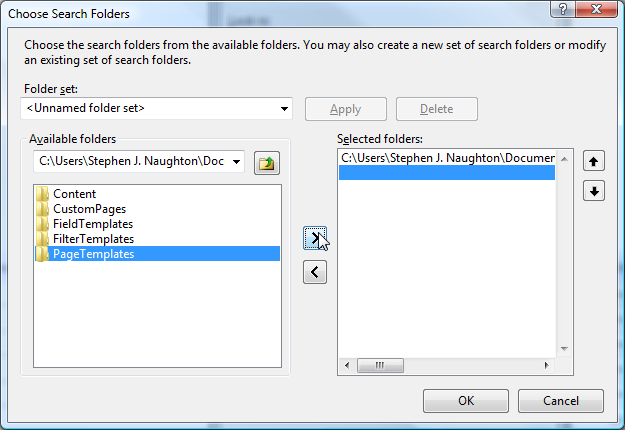Open the Folder set dropdown
The image size is (625, 430).
284,108
